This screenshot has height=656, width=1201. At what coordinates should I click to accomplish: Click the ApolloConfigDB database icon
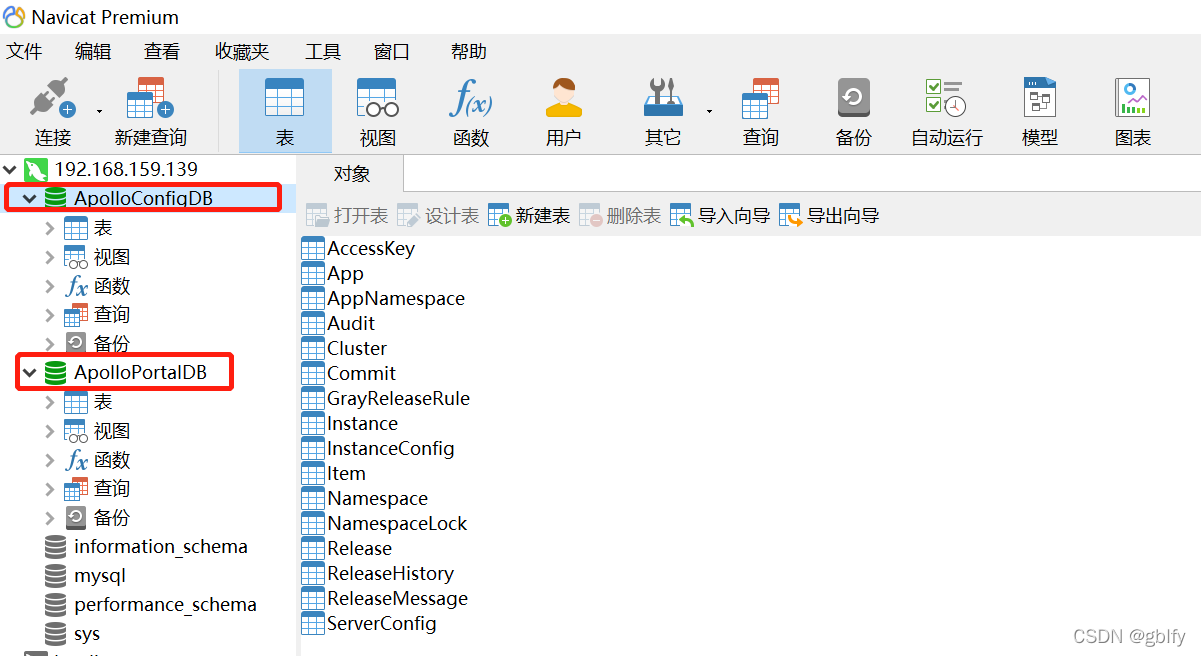pos(56,199)
